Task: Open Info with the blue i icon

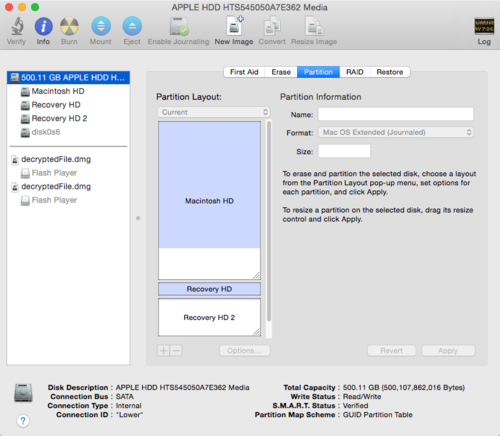Action: [x=44, y=26]
